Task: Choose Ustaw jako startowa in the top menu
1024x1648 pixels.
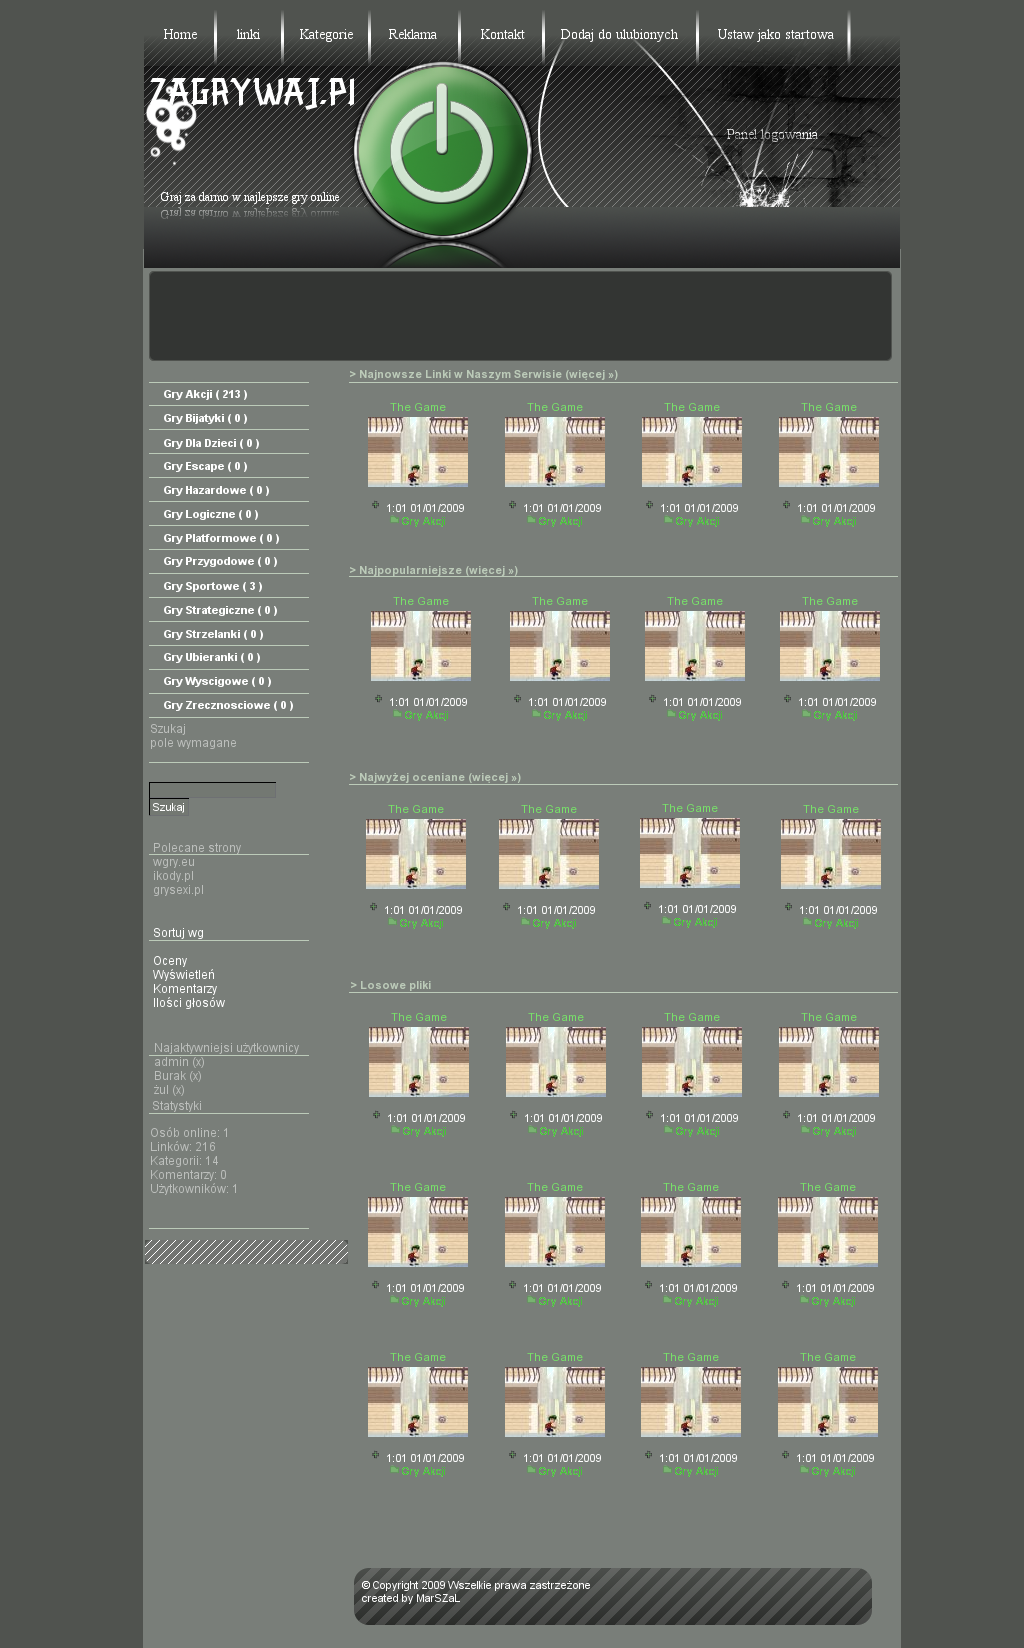Action: click(775, 35)
